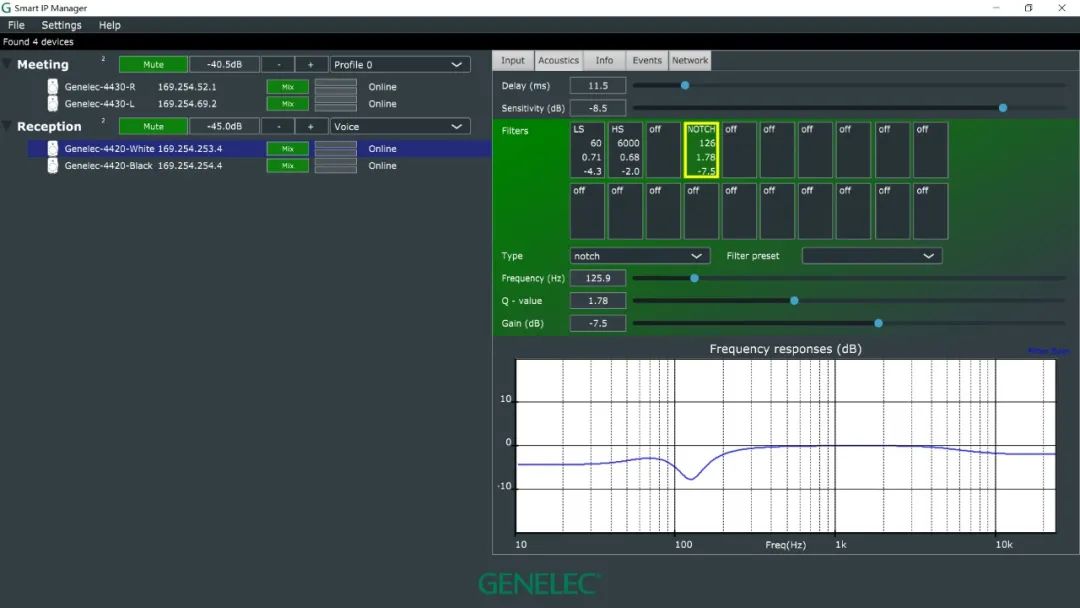Image resolution: width=1080 pixels, height=608 pixels.
Task: Switch to the Input tab
Action: coord(512,61)
